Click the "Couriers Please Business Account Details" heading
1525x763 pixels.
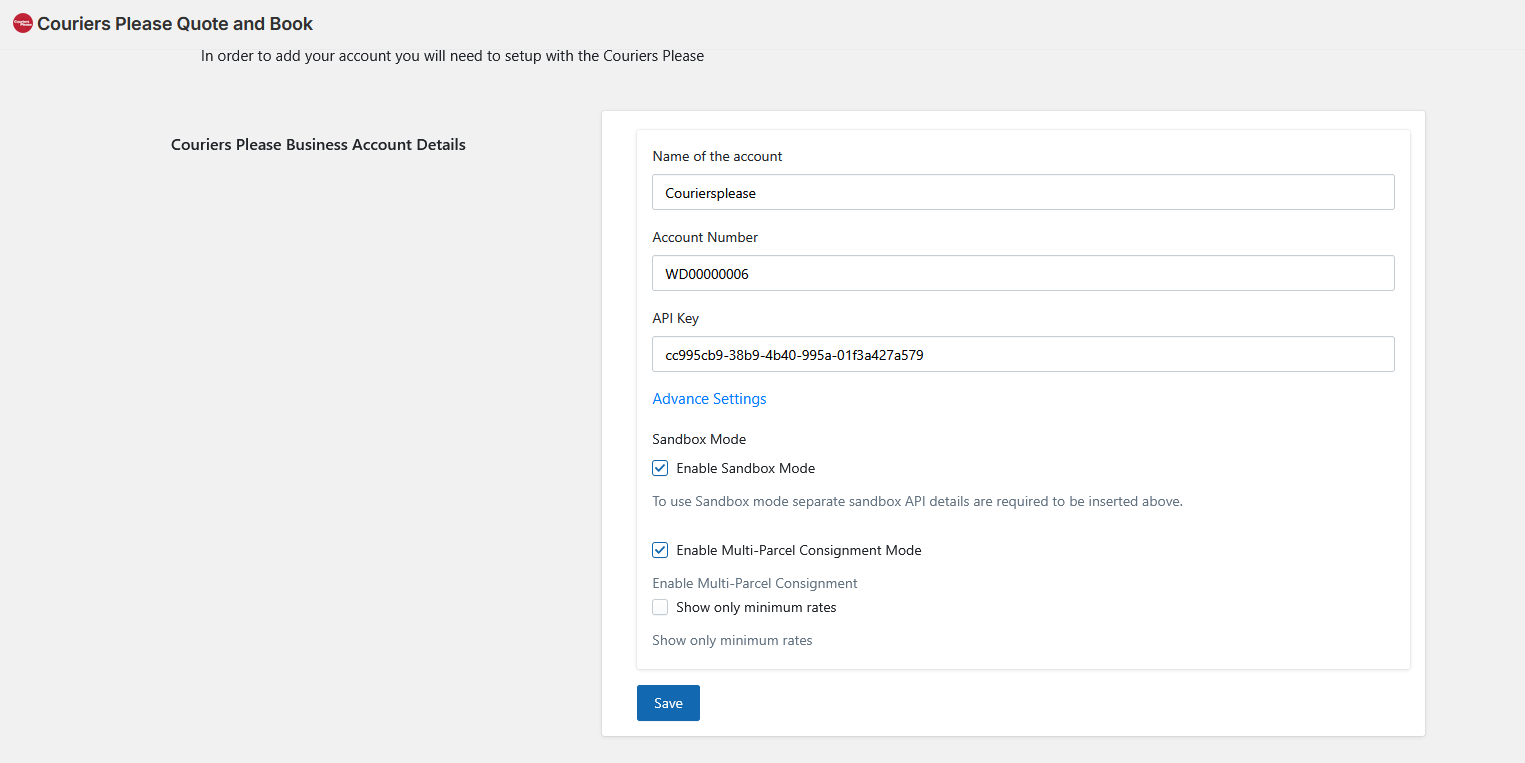(x=318, y=144)
